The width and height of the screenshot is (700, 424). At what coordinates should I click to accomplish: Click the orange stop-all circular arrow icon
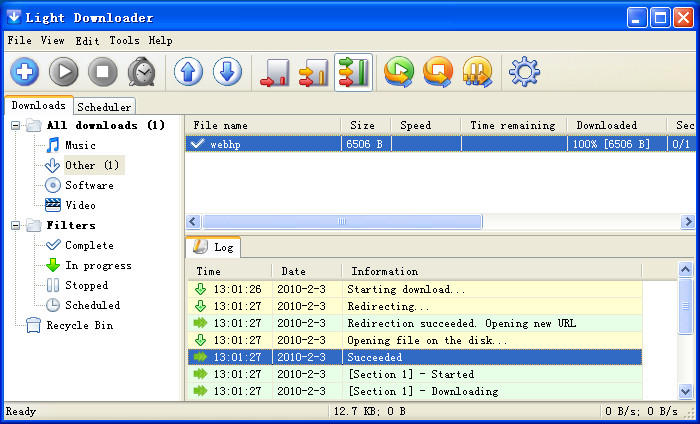tap(438, 71)
